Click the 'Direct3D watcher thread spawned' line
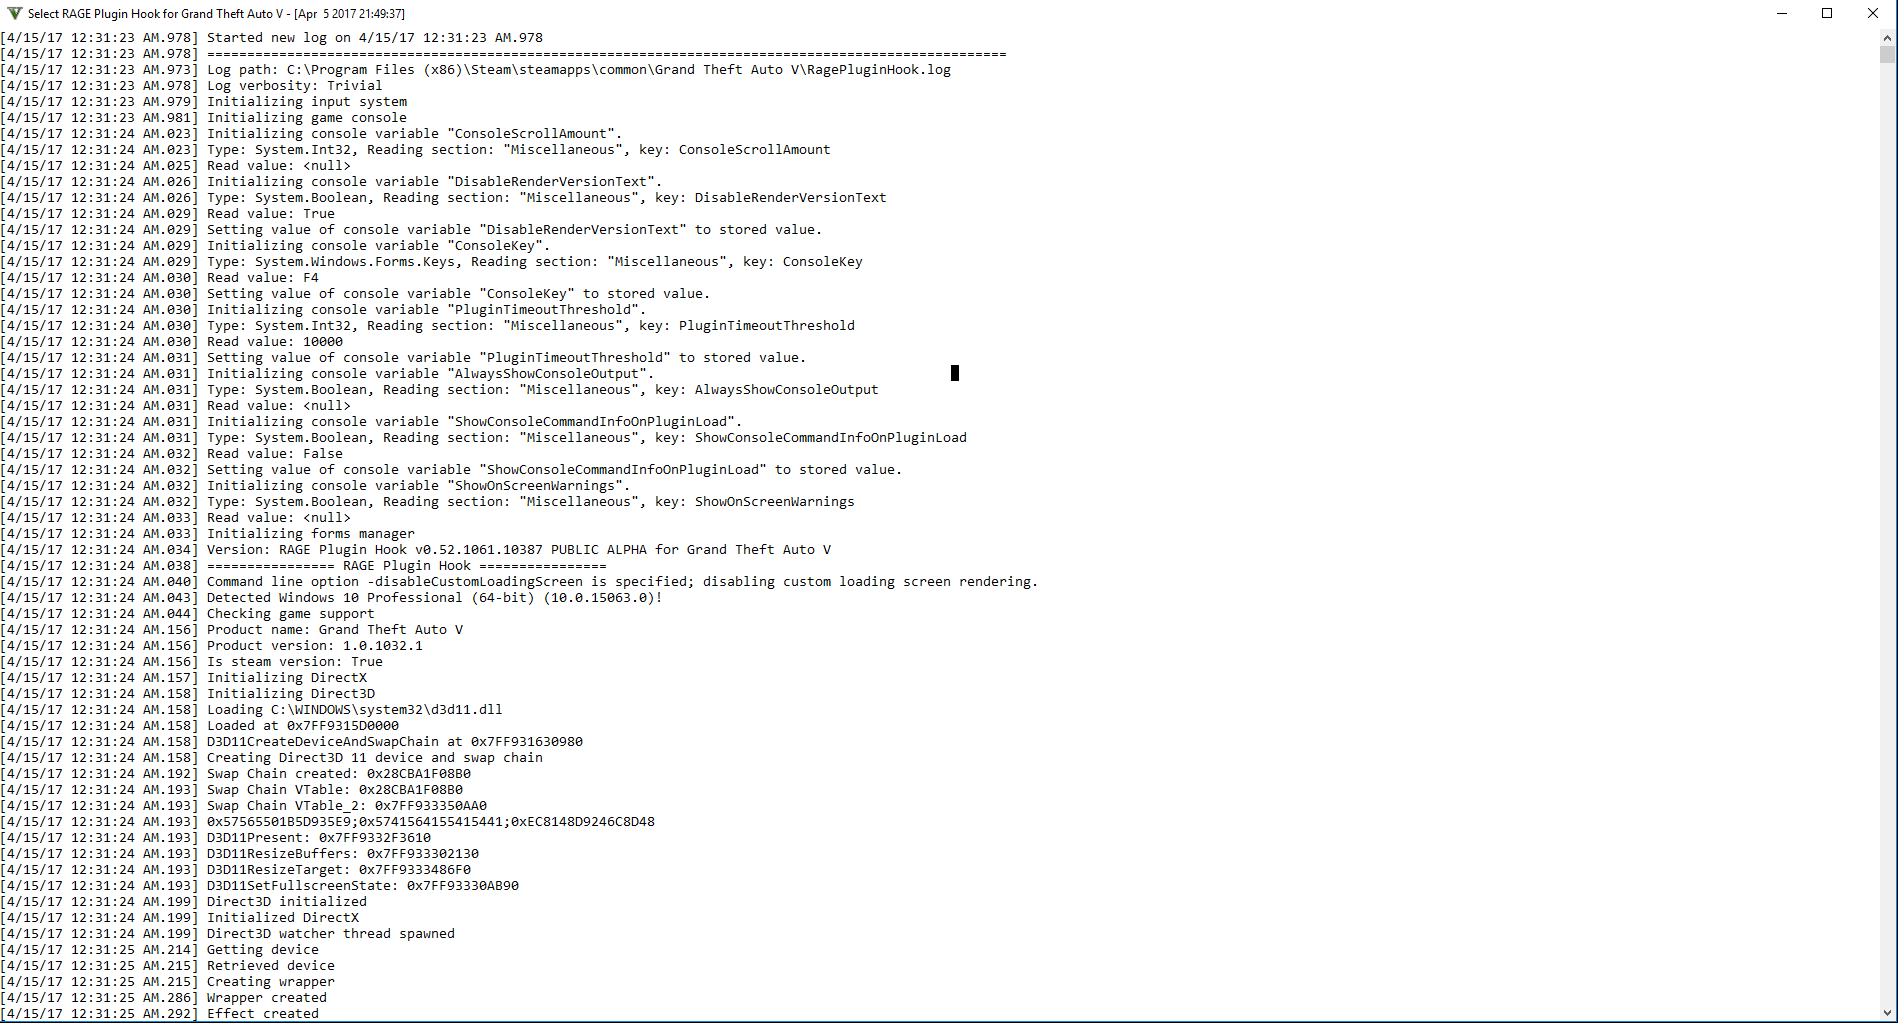This screenshot has width=1898, height=1023. click(228, 934)
